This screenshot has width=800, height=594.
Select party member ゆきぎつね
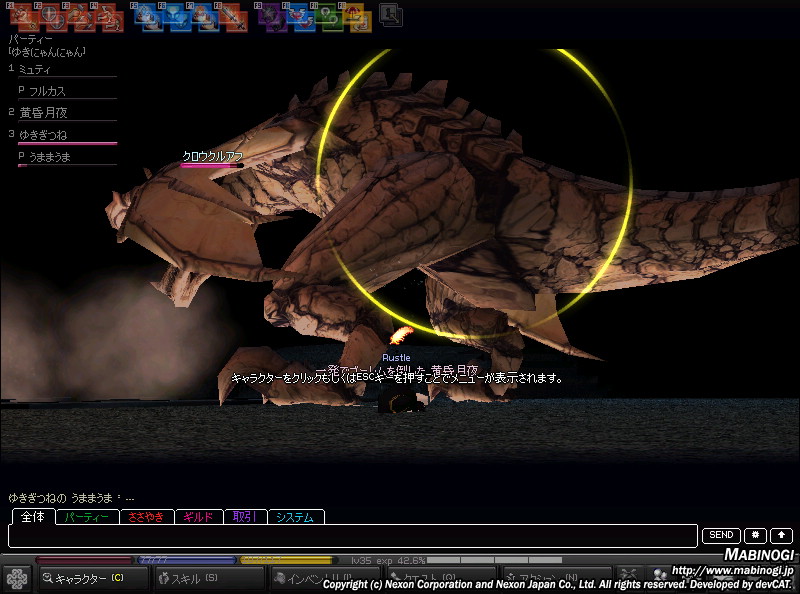43,135
